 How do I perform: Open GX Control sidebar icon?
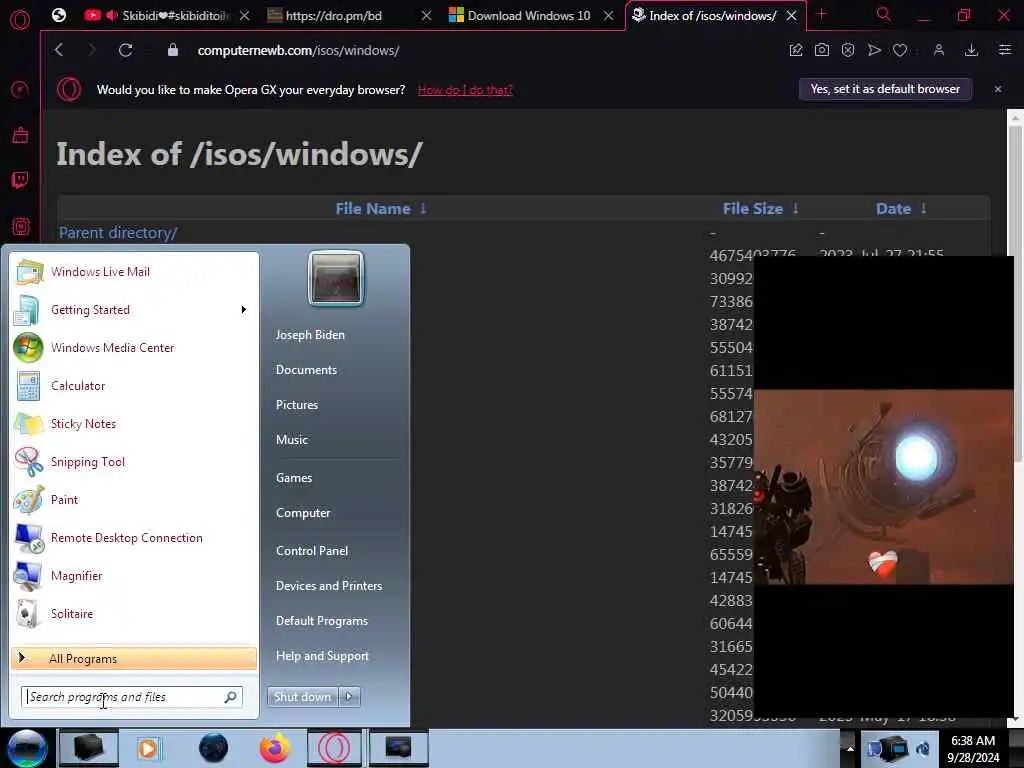pos(20,89)
